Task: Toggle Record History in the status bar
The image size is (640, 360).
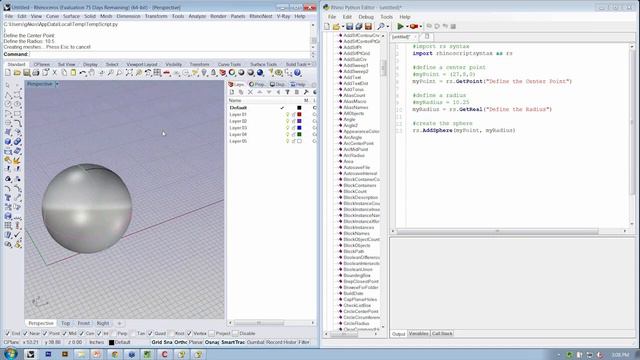Action: (282, 342)
